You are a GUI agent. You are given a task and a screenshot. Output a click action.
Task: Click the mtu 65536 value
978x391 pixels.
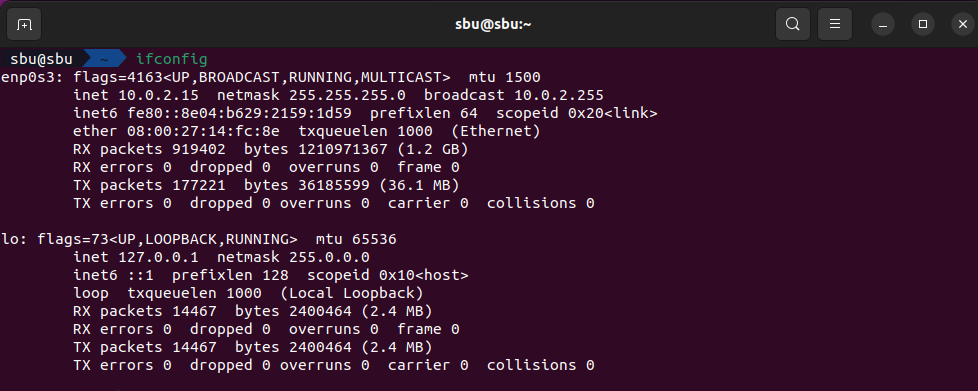(x=356, y=239)
